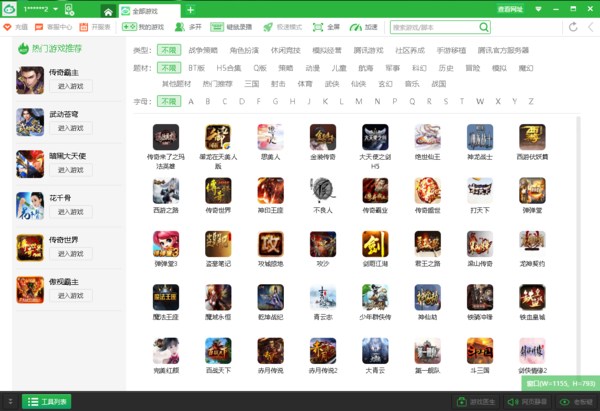Screen dimensions: 600x411
Task: Filter theme by H5合集
Action: [229, 68]
